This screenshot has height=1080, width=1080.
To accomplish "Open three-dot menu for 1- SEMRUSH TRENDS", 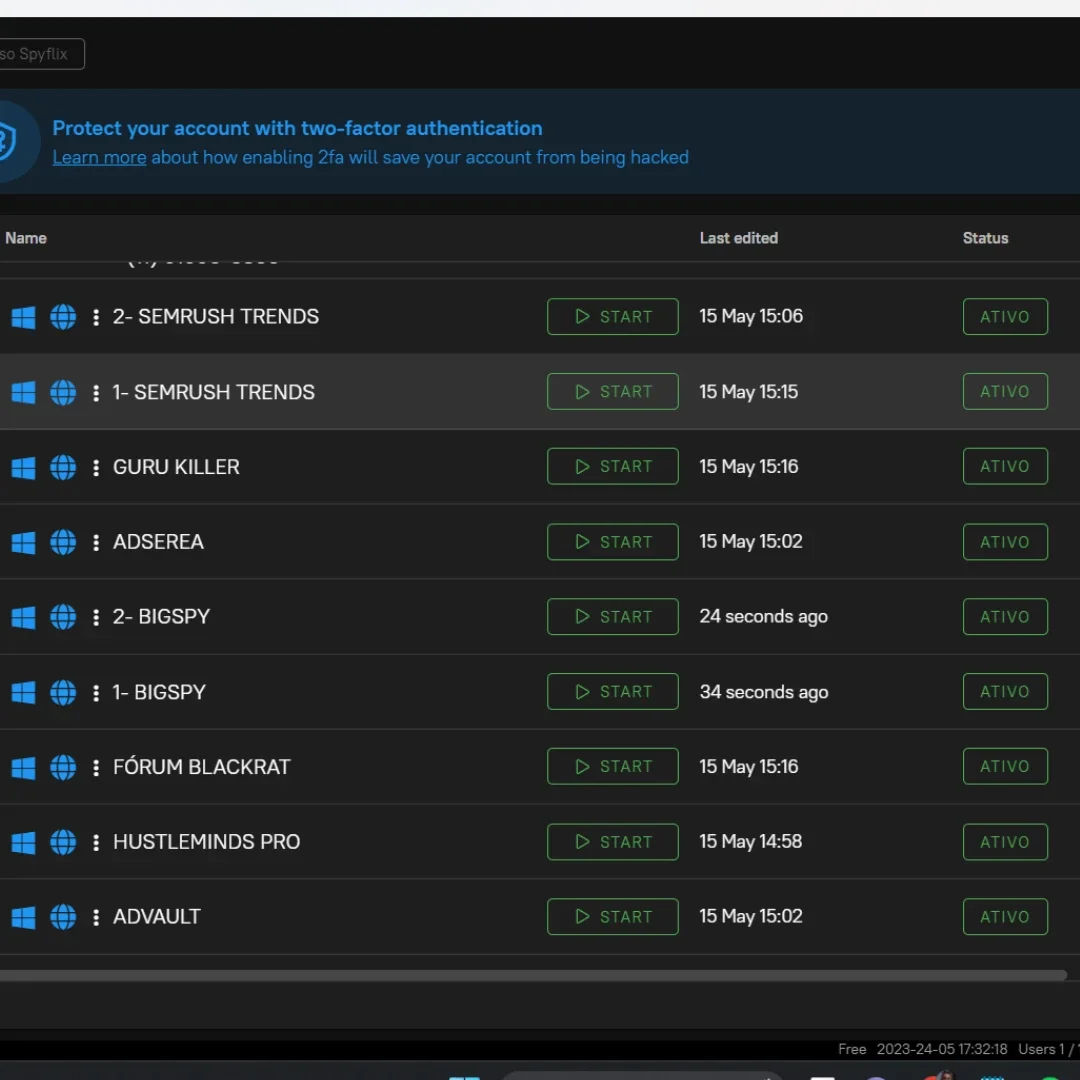I will point(96,393).
